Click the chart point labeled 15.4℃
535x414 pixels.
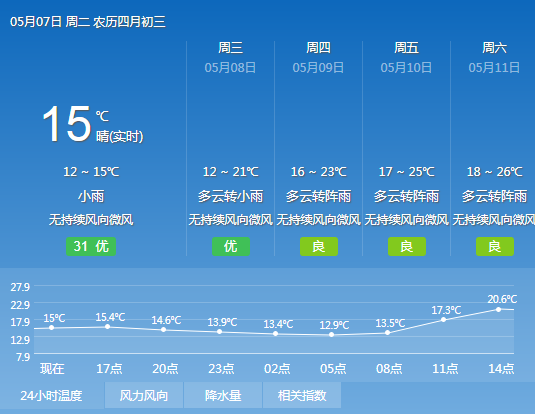(x=107, y=327)
